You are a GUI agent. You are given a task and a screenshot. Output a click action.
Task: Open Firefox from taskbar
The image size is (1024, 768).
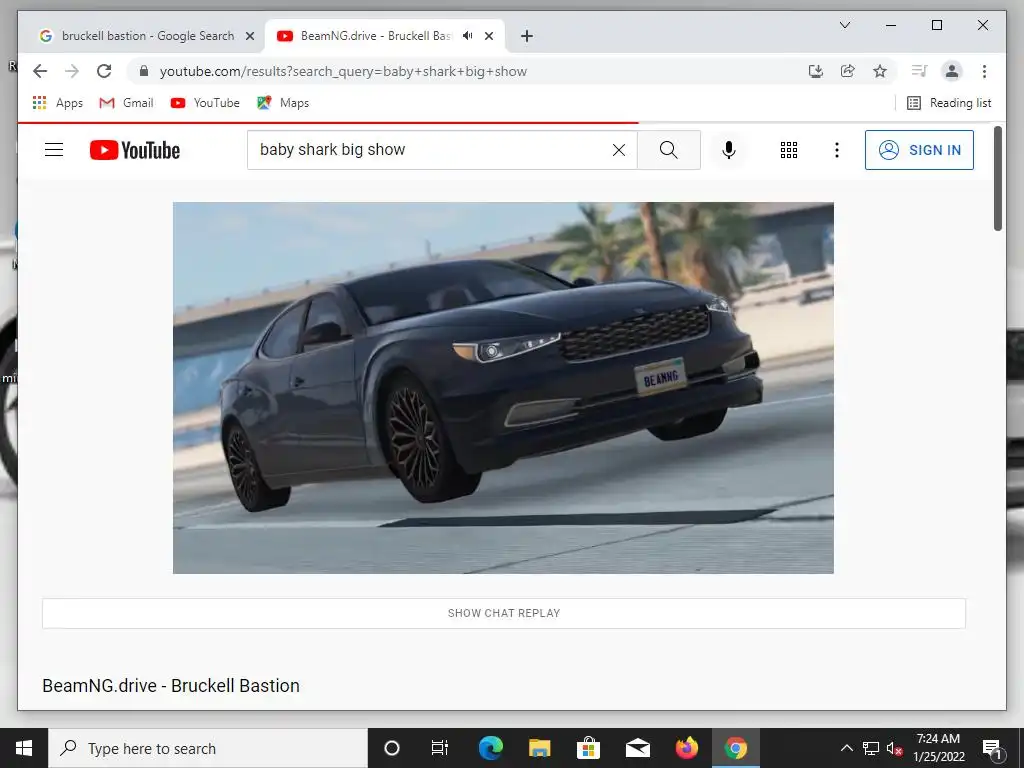click(686, 748)
